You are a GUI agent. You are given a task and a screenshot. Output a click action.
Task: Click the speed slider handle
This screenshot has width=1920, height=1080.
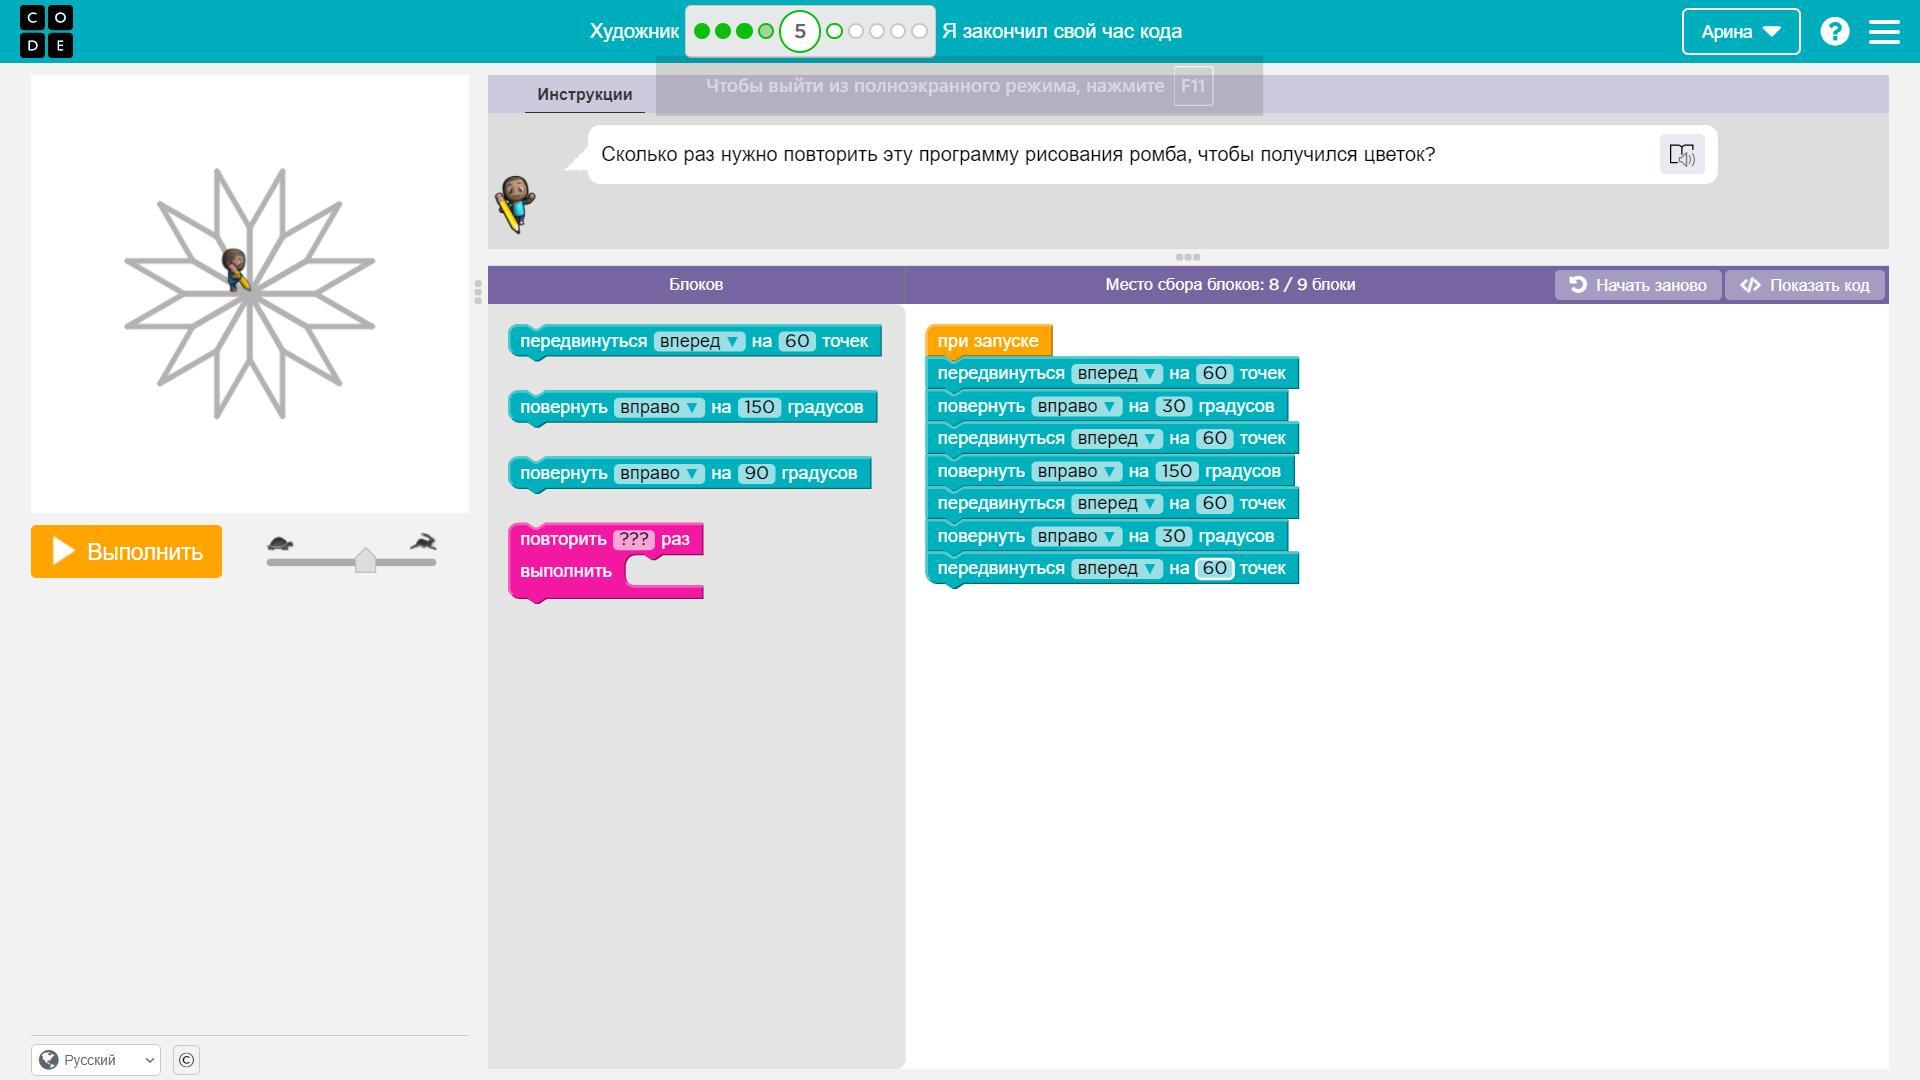pos(365,560)
